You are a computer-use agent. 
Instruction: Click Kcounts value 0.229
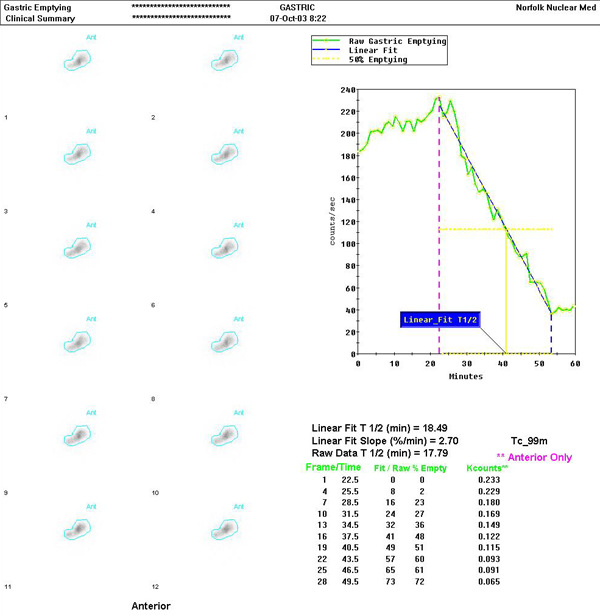click(489, 491)
